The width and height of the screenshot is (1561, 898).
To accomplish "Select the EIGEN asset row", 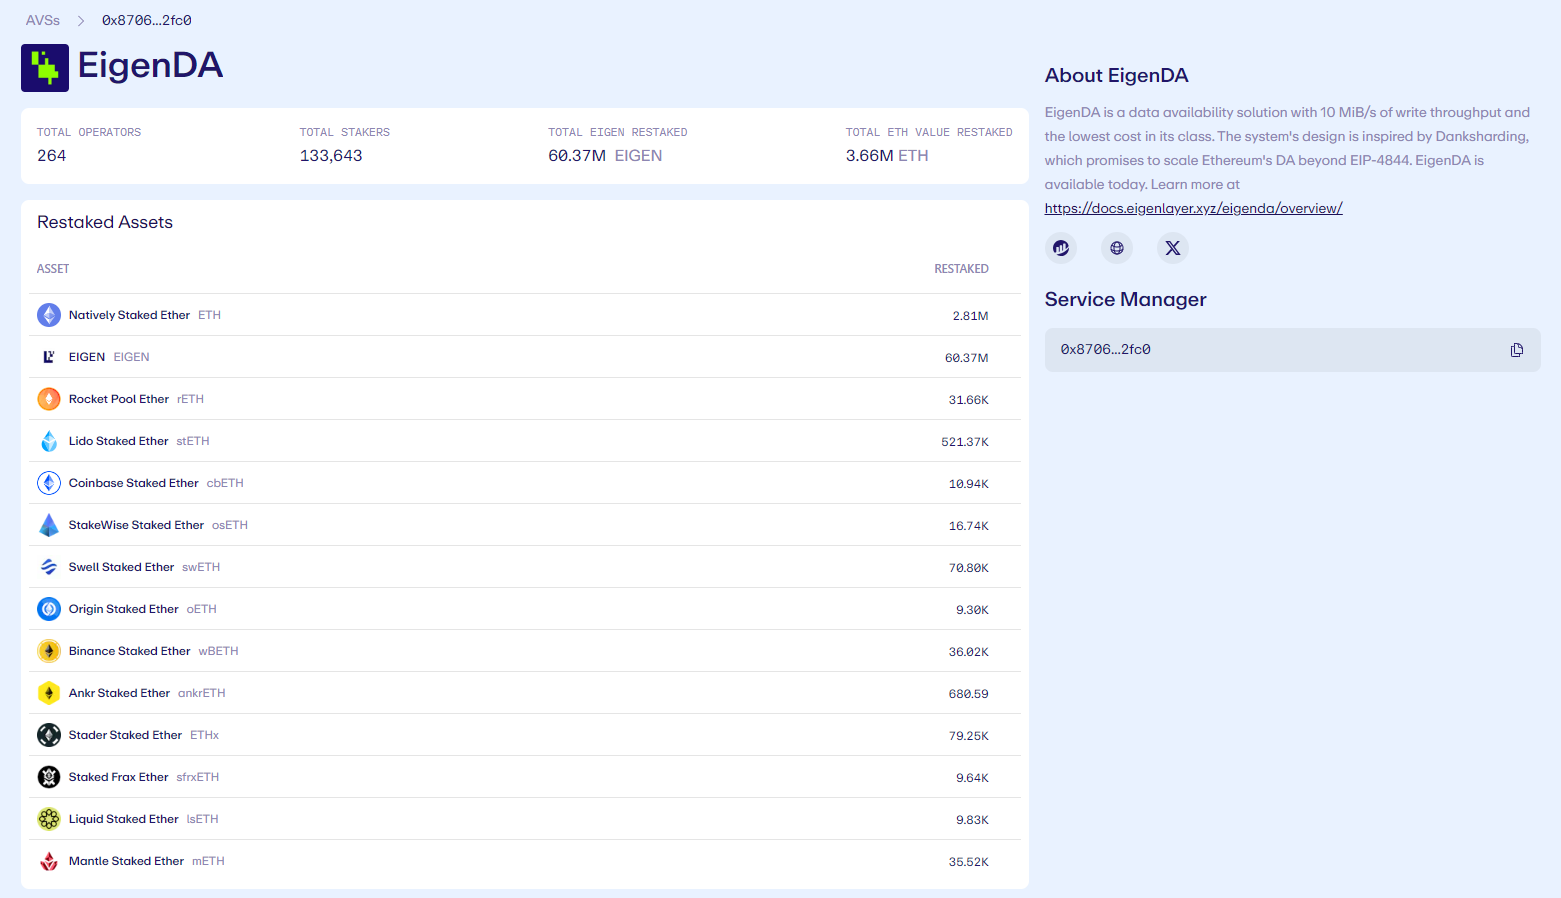I will 524,357.
